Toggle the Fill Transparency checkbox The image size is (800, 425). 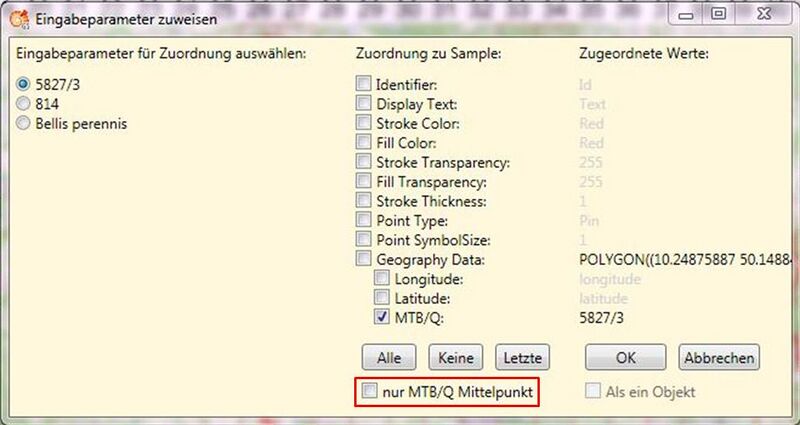tap(363, 181)
